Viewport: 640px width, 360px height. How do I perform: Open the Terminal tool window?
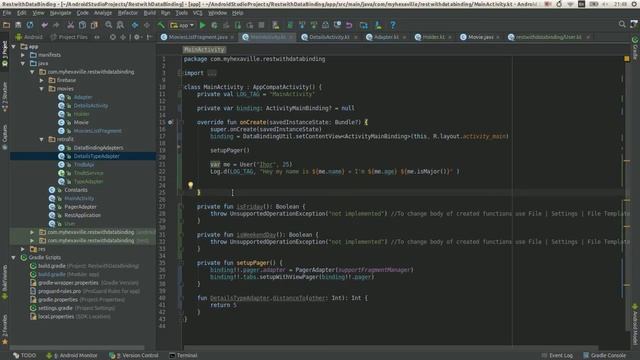coord(183,356)
